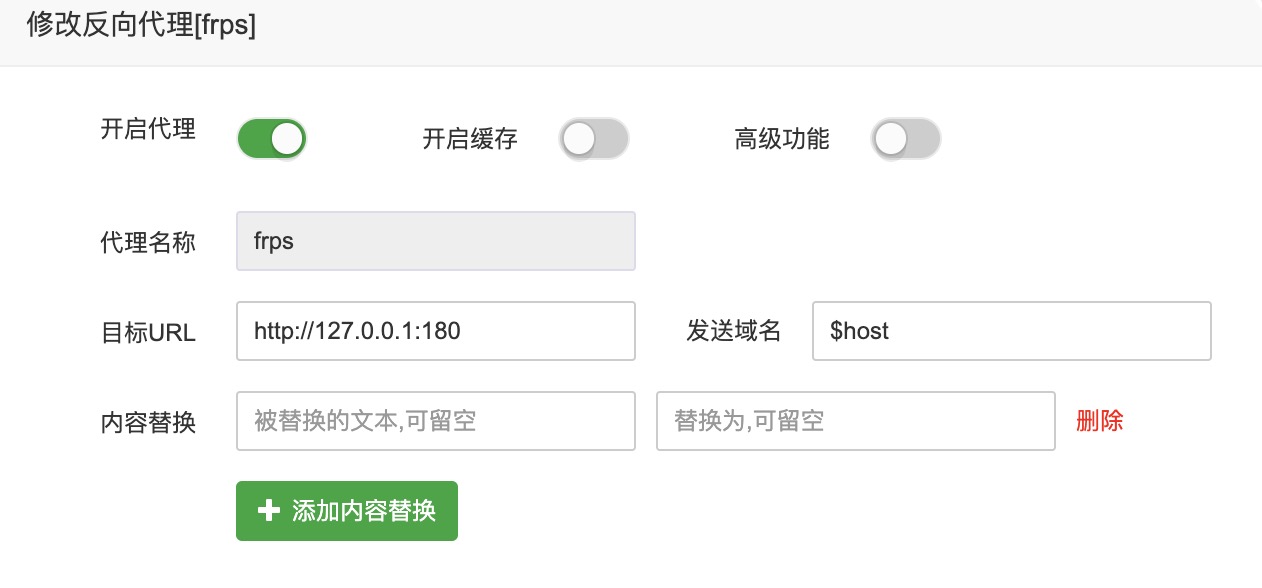Turn on the 高级功能 switch
This screenshot has height=588, width=1262.
pos(906,139)
